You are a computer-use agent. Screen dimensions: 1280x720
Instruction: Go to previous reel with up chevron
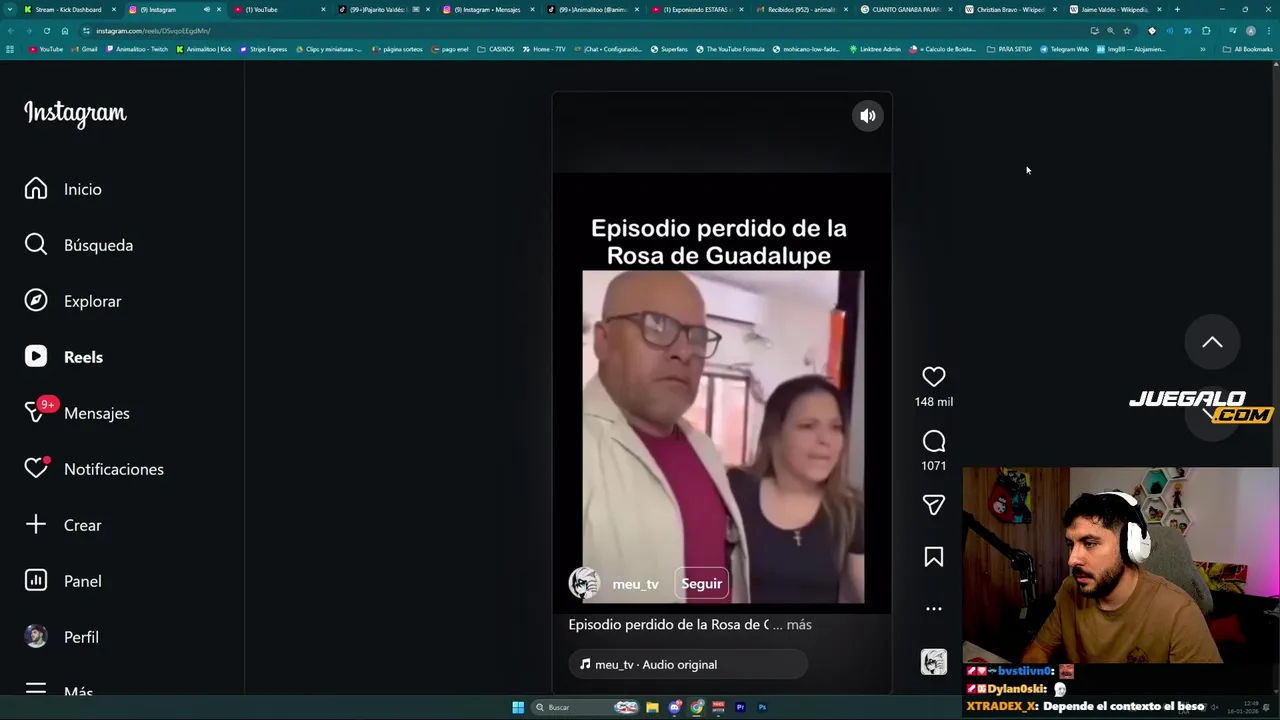[x=1212, y=342]
